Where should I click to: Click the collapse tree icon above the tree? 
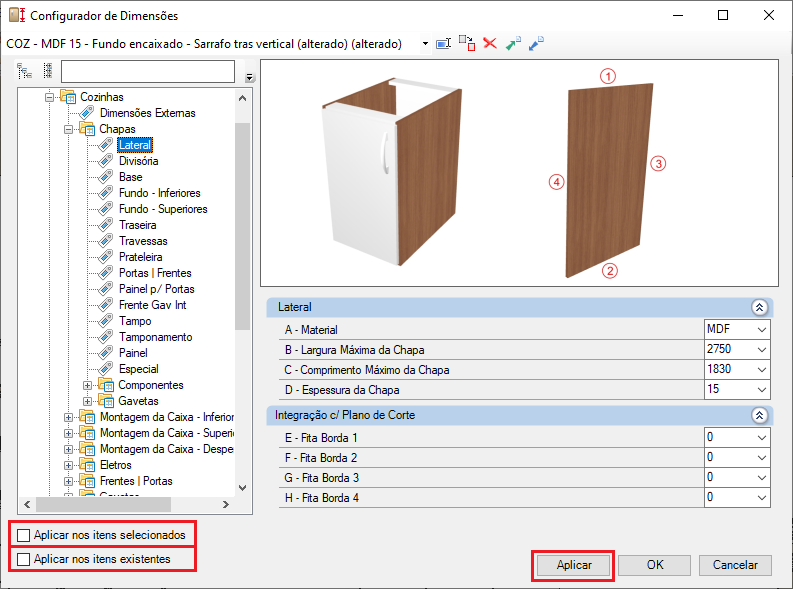pos(48,71)
